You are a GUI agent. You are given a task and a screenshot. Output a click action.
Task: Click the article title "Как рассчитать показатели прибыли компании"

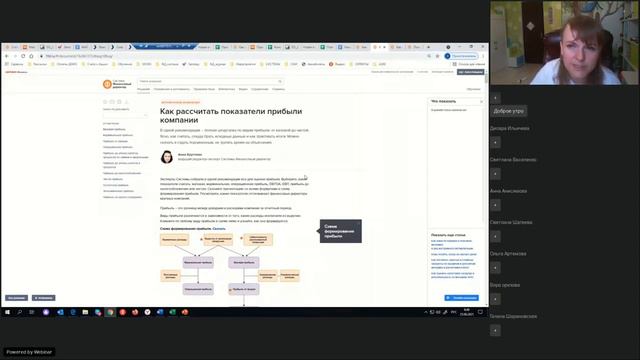point(231,116)
